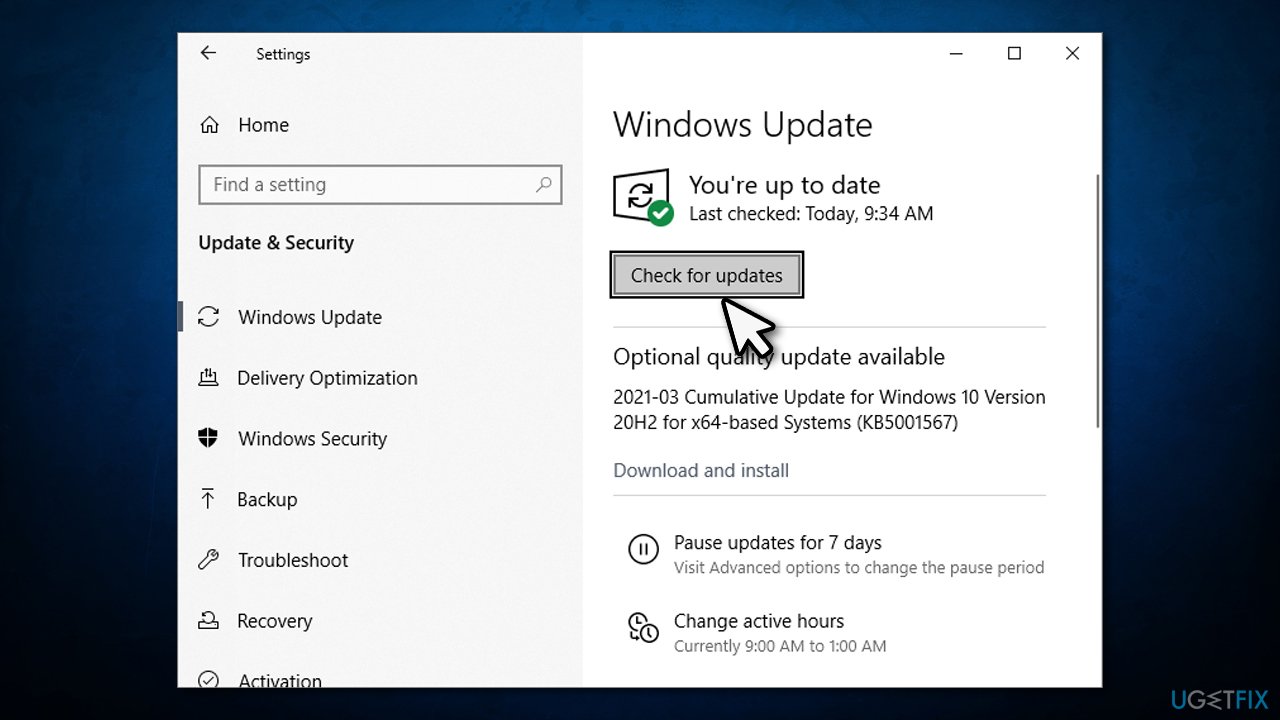Click the Activation checkmark circle icon
Image resolution: width=1280 pixels, height=720 pixels.
click(x=208, y=680)
